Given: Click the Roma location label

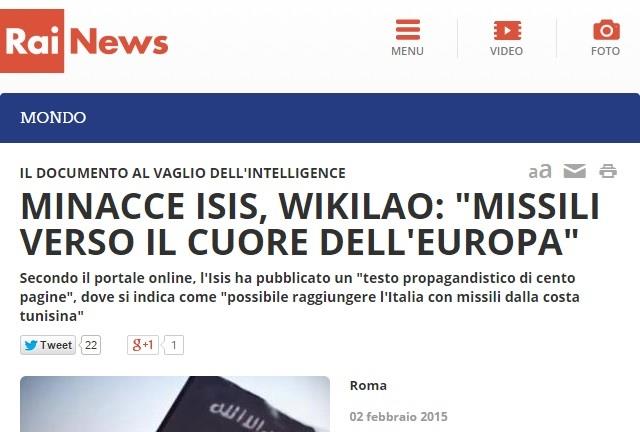Looking at the screenshot, I should [368, 385].
